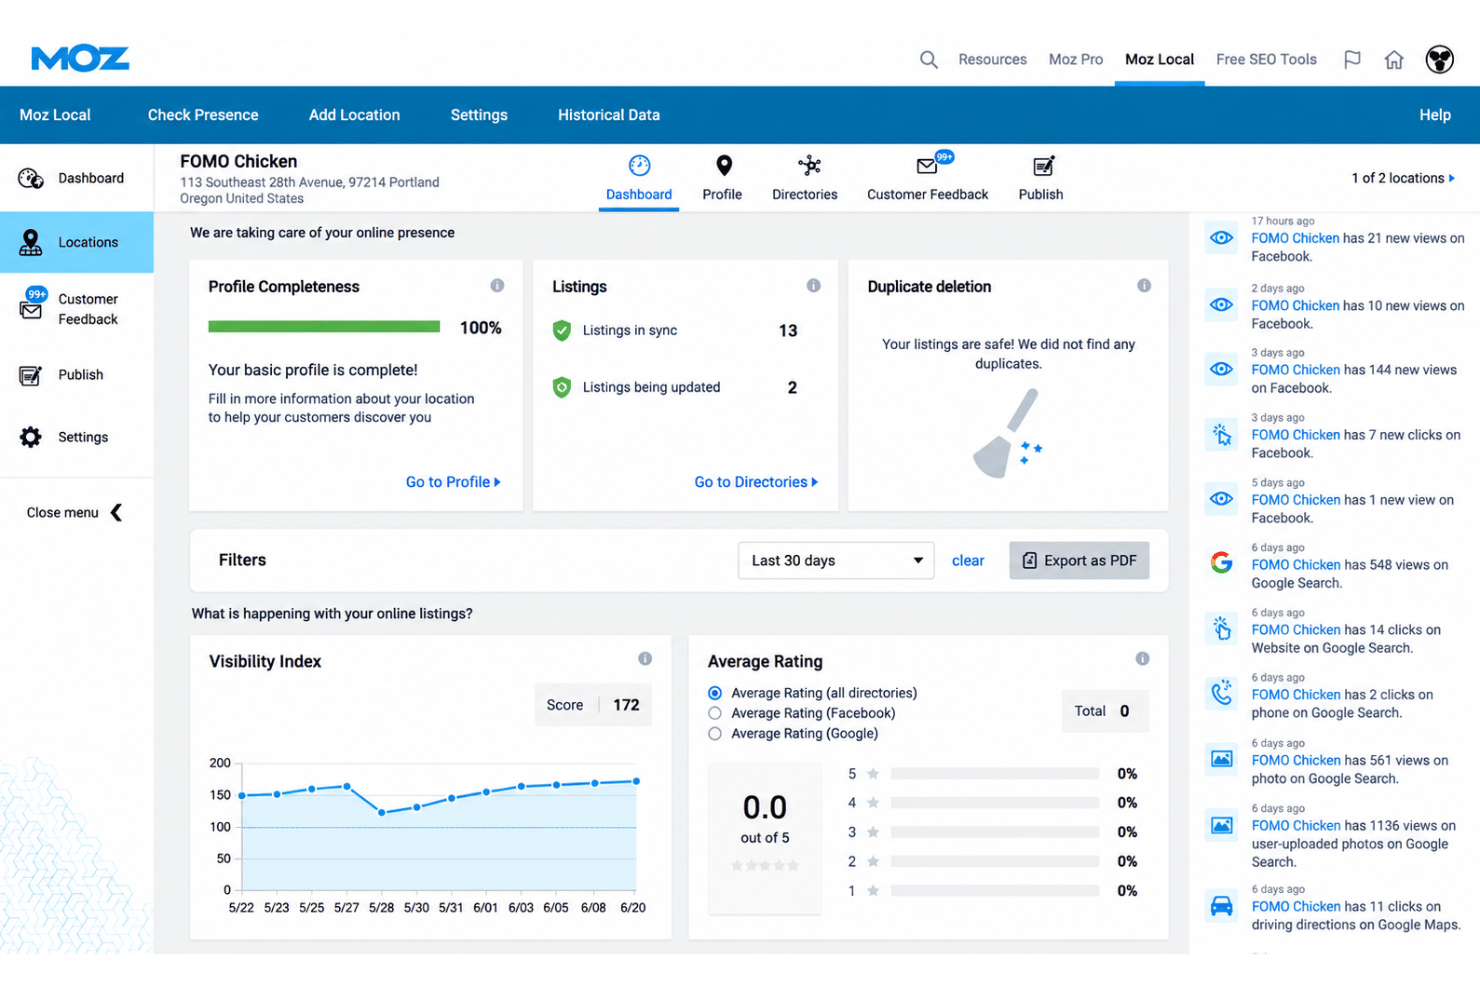Click Export as PDF button
This screenshot has height=987, width=1480.
(x=1079, y=560)
